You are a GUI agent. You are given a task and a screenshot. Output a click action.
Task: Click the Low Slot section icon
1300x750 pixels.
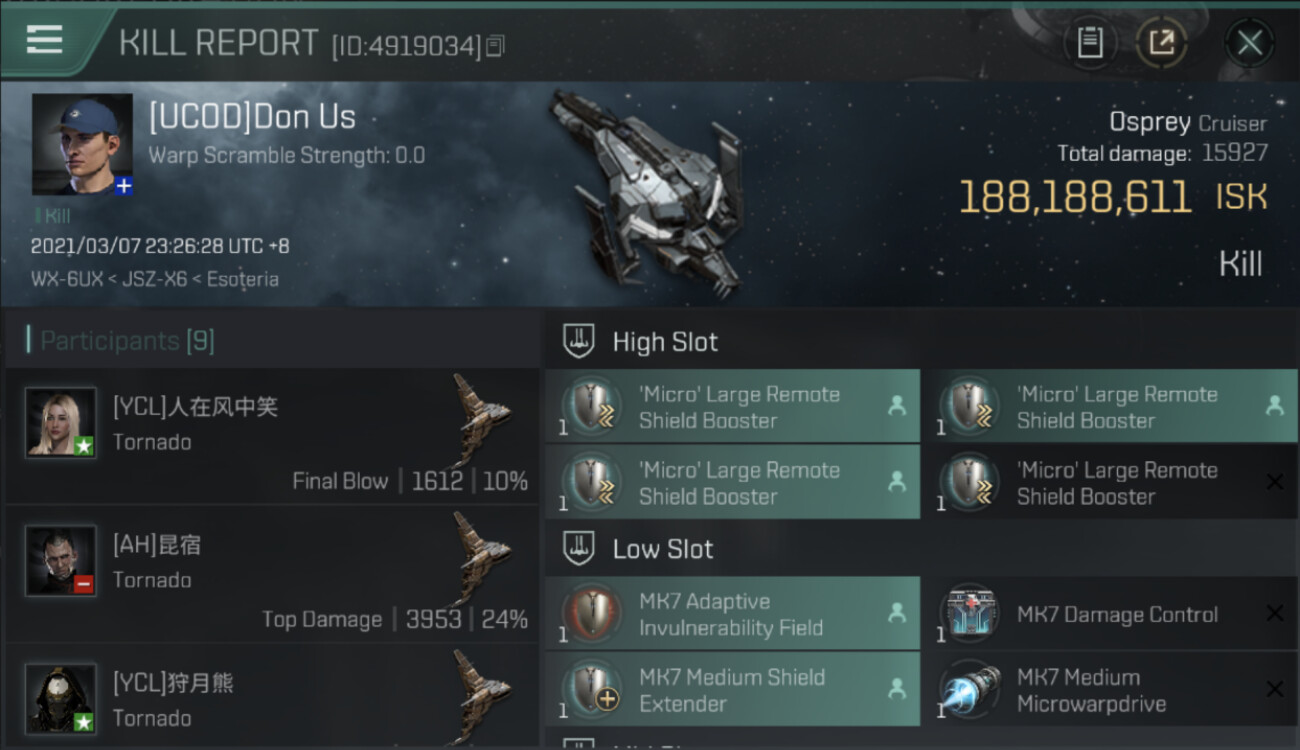(x=579, y=548)
